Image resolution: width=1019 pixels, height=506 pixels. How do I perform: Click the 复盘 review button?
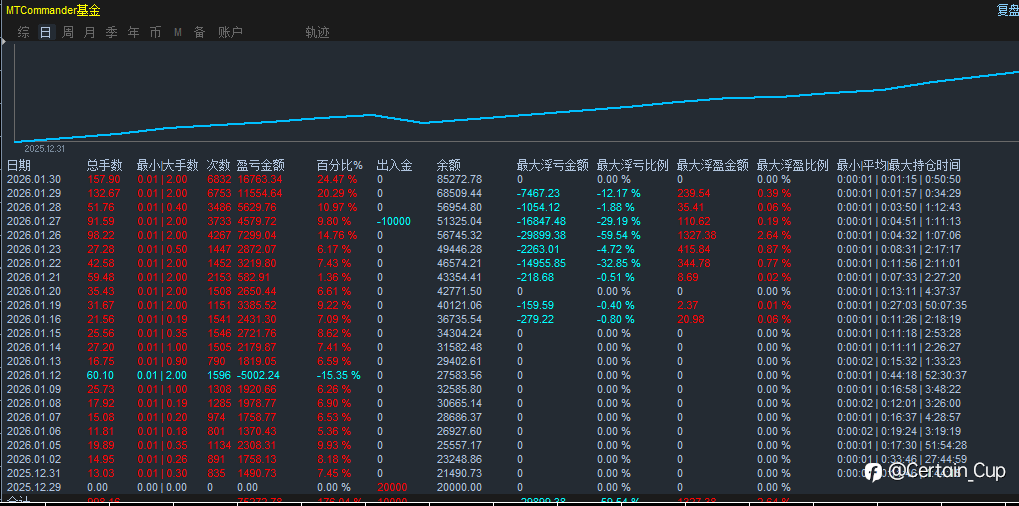(x=1008, y=10)
